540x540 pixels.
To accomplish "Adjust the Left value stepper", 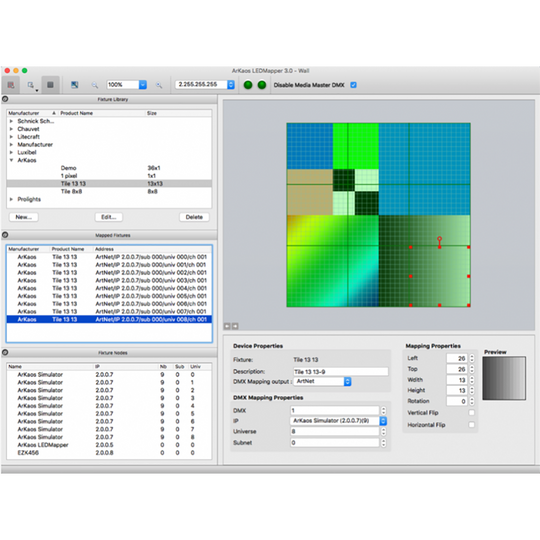I will point(471,358).
